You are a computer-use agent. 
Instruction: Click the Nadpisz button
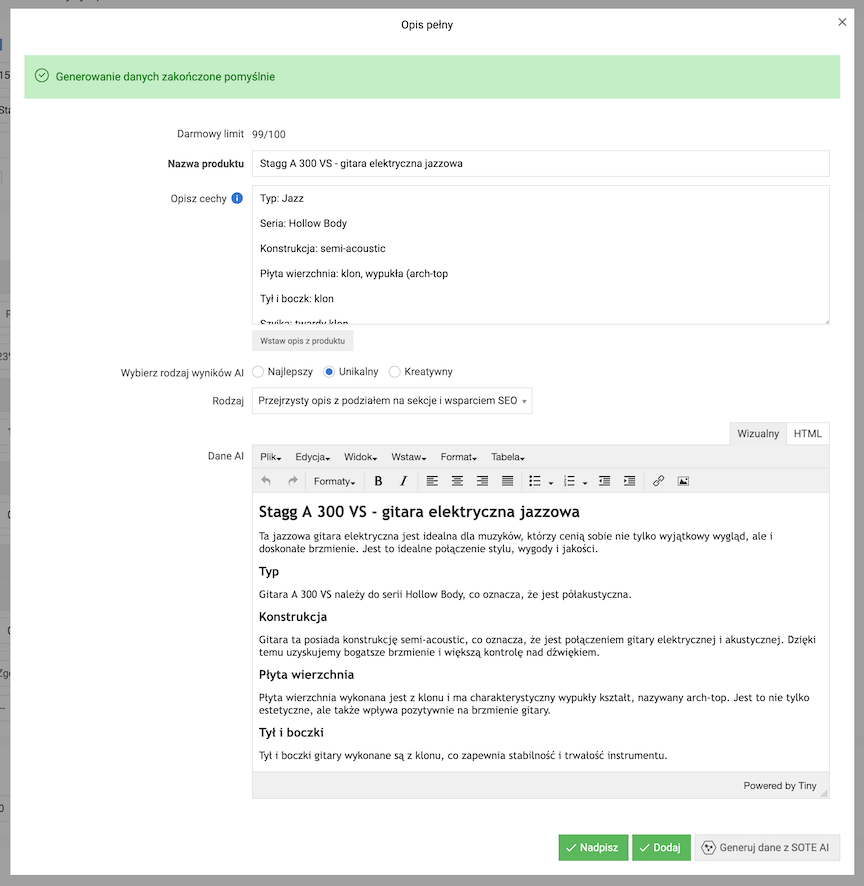[593, 848]
